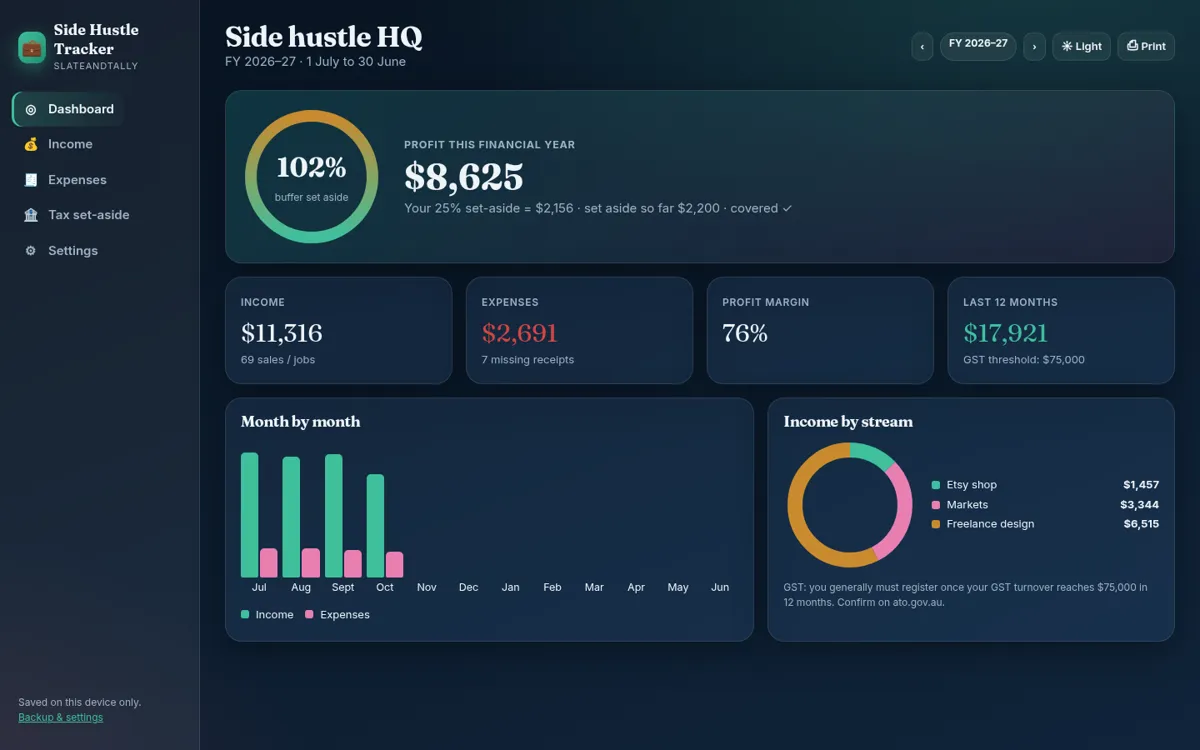Screen dimensions: 1200x750
Task: Click the '7 missing receipts' text
Action: (x=528, y=360)
